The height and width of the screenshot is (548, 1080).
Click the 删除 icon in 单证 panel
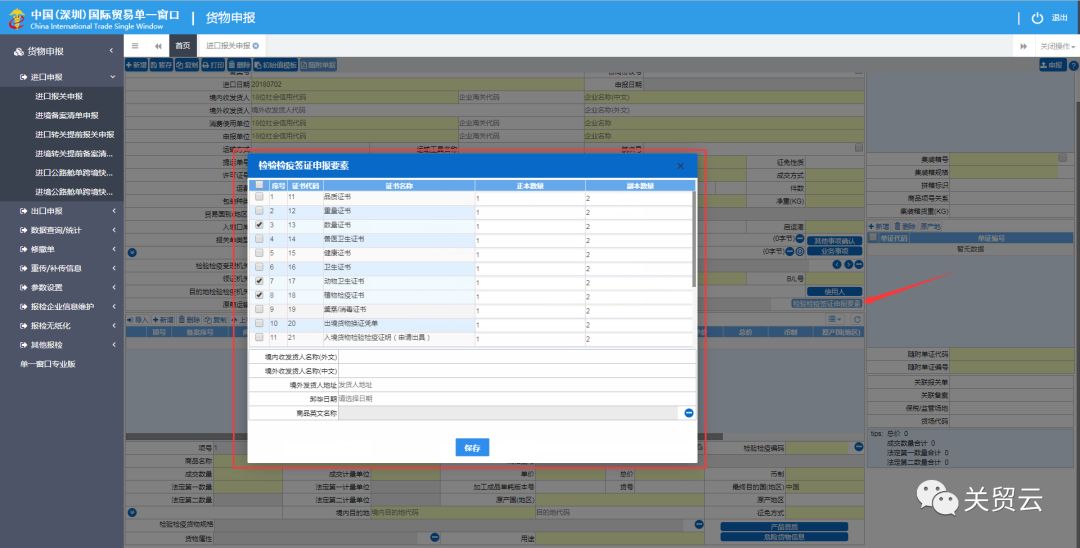(904, 226)
